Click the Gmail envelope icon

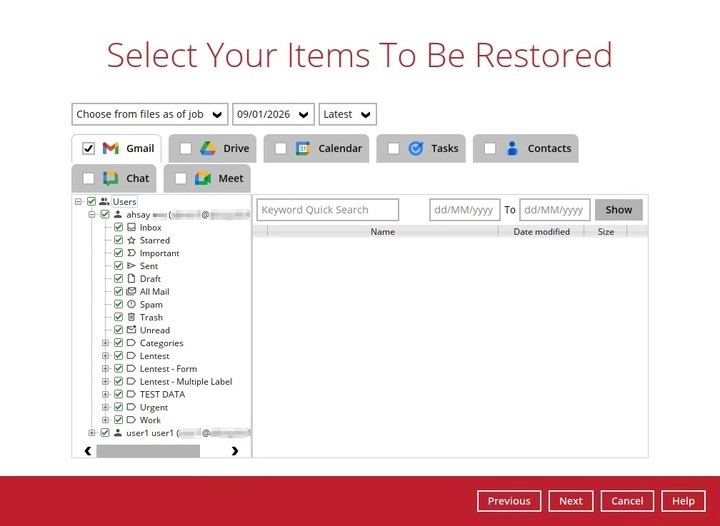pyautogui.click(x=111, y=148)
